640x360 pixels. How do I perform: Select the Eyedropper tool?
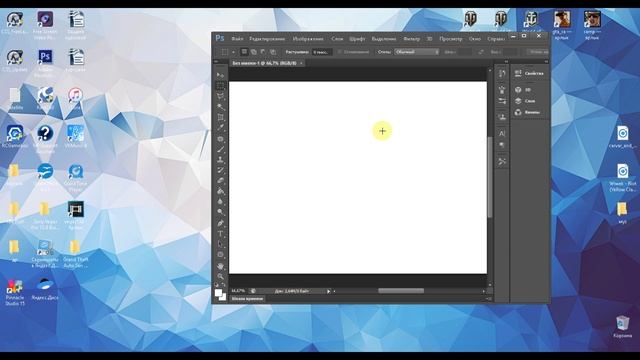(x=220, y=128)
